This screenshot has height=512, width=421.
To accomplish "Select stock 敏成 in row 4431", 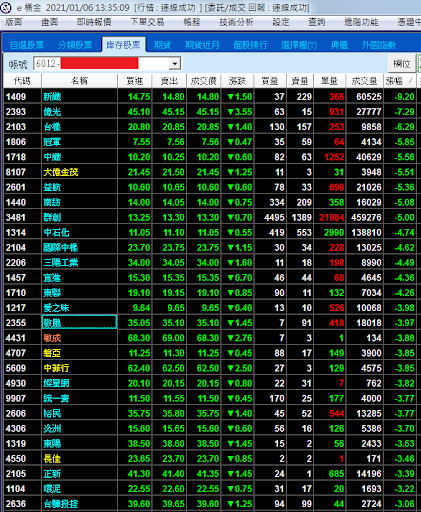I will click(79, 338).
